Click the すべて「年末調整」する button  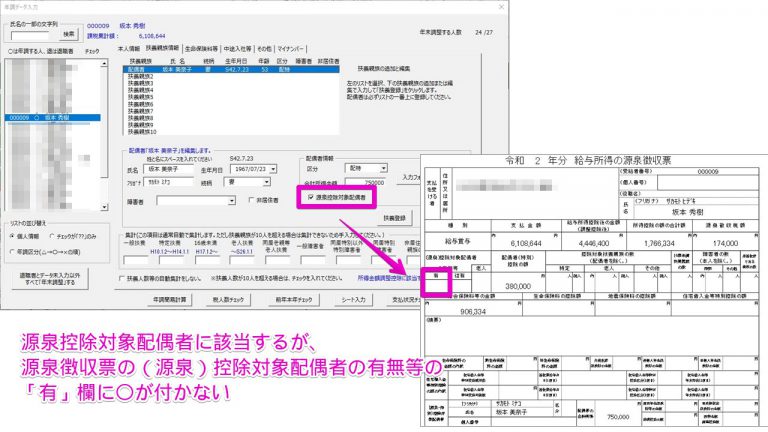[49, 279]
